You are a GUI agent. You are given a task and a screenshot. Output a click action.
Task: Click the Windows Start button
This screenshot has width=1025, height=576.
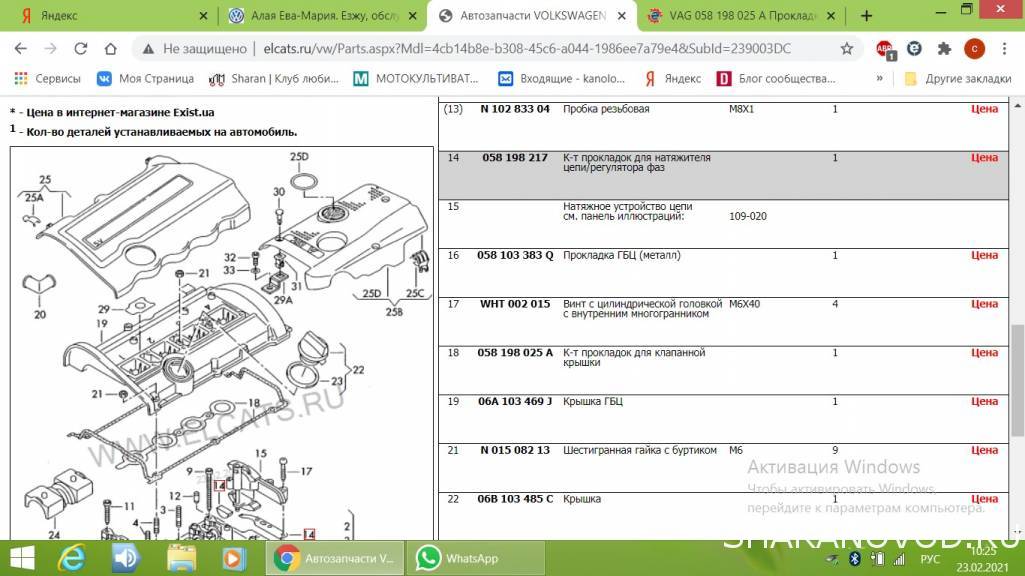click(22, 557)
